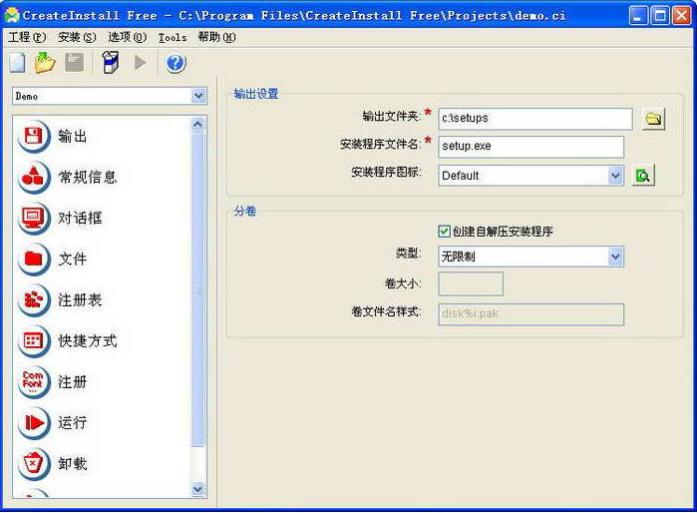Click the Open project folder icon
Image resolution: width=697 pixels, height=513 pixels.
(x=45, y=63)
